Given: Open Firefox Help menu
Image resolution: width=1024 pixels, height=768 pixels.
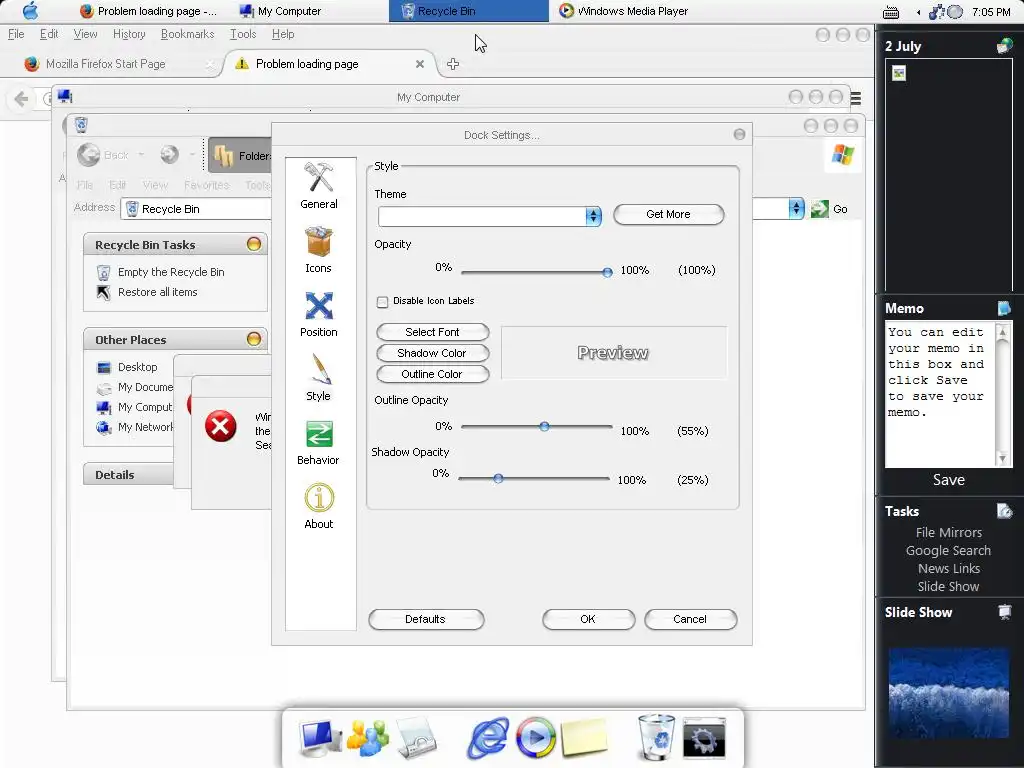Looking at the screenshot, I should (x=283, y=34).
